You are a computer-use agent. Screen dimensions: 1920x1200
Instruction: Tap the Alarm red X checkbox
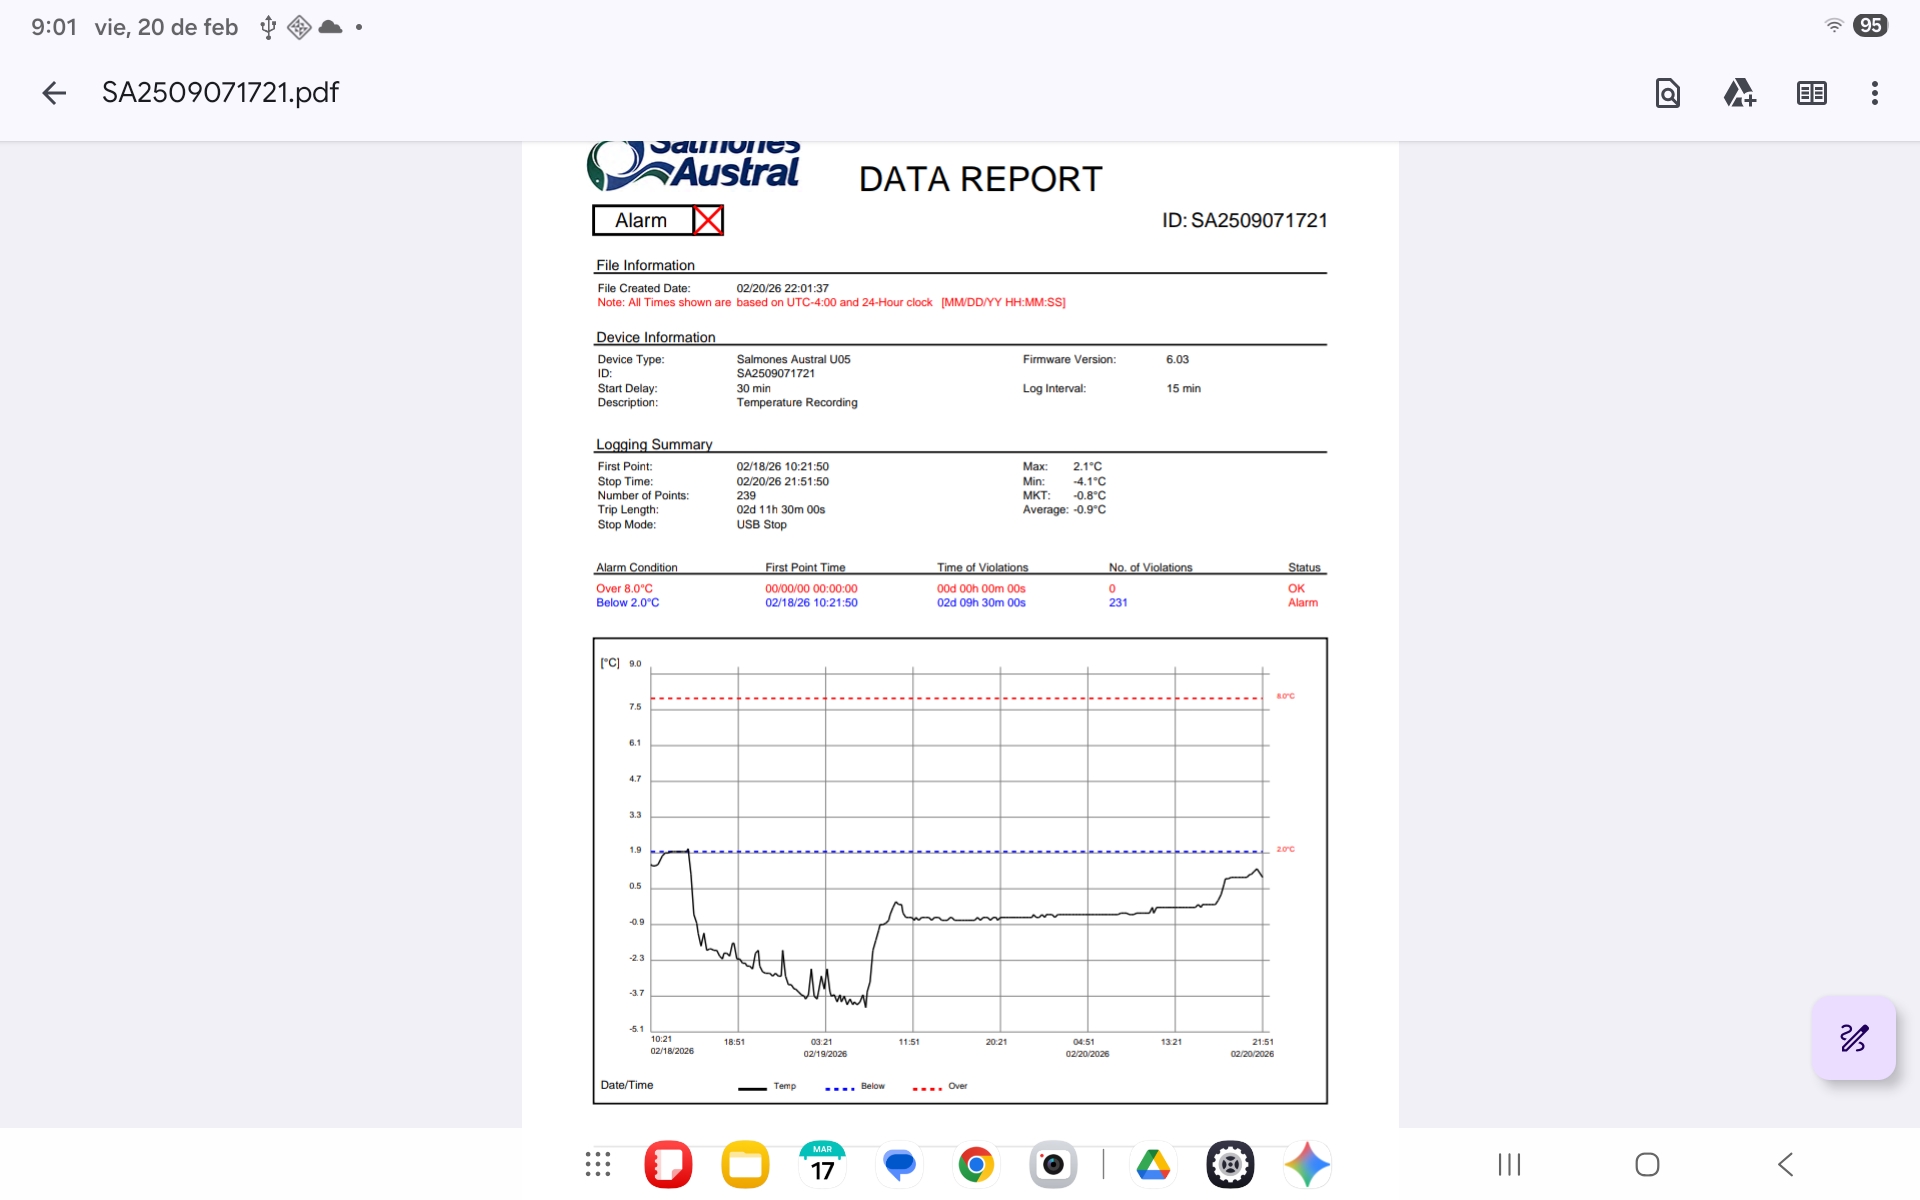point(708,220)
